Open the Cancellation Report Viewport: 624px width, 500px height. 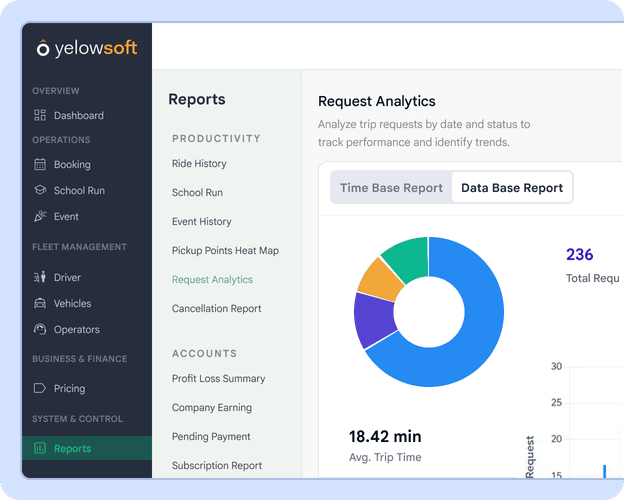pos(216,309)
